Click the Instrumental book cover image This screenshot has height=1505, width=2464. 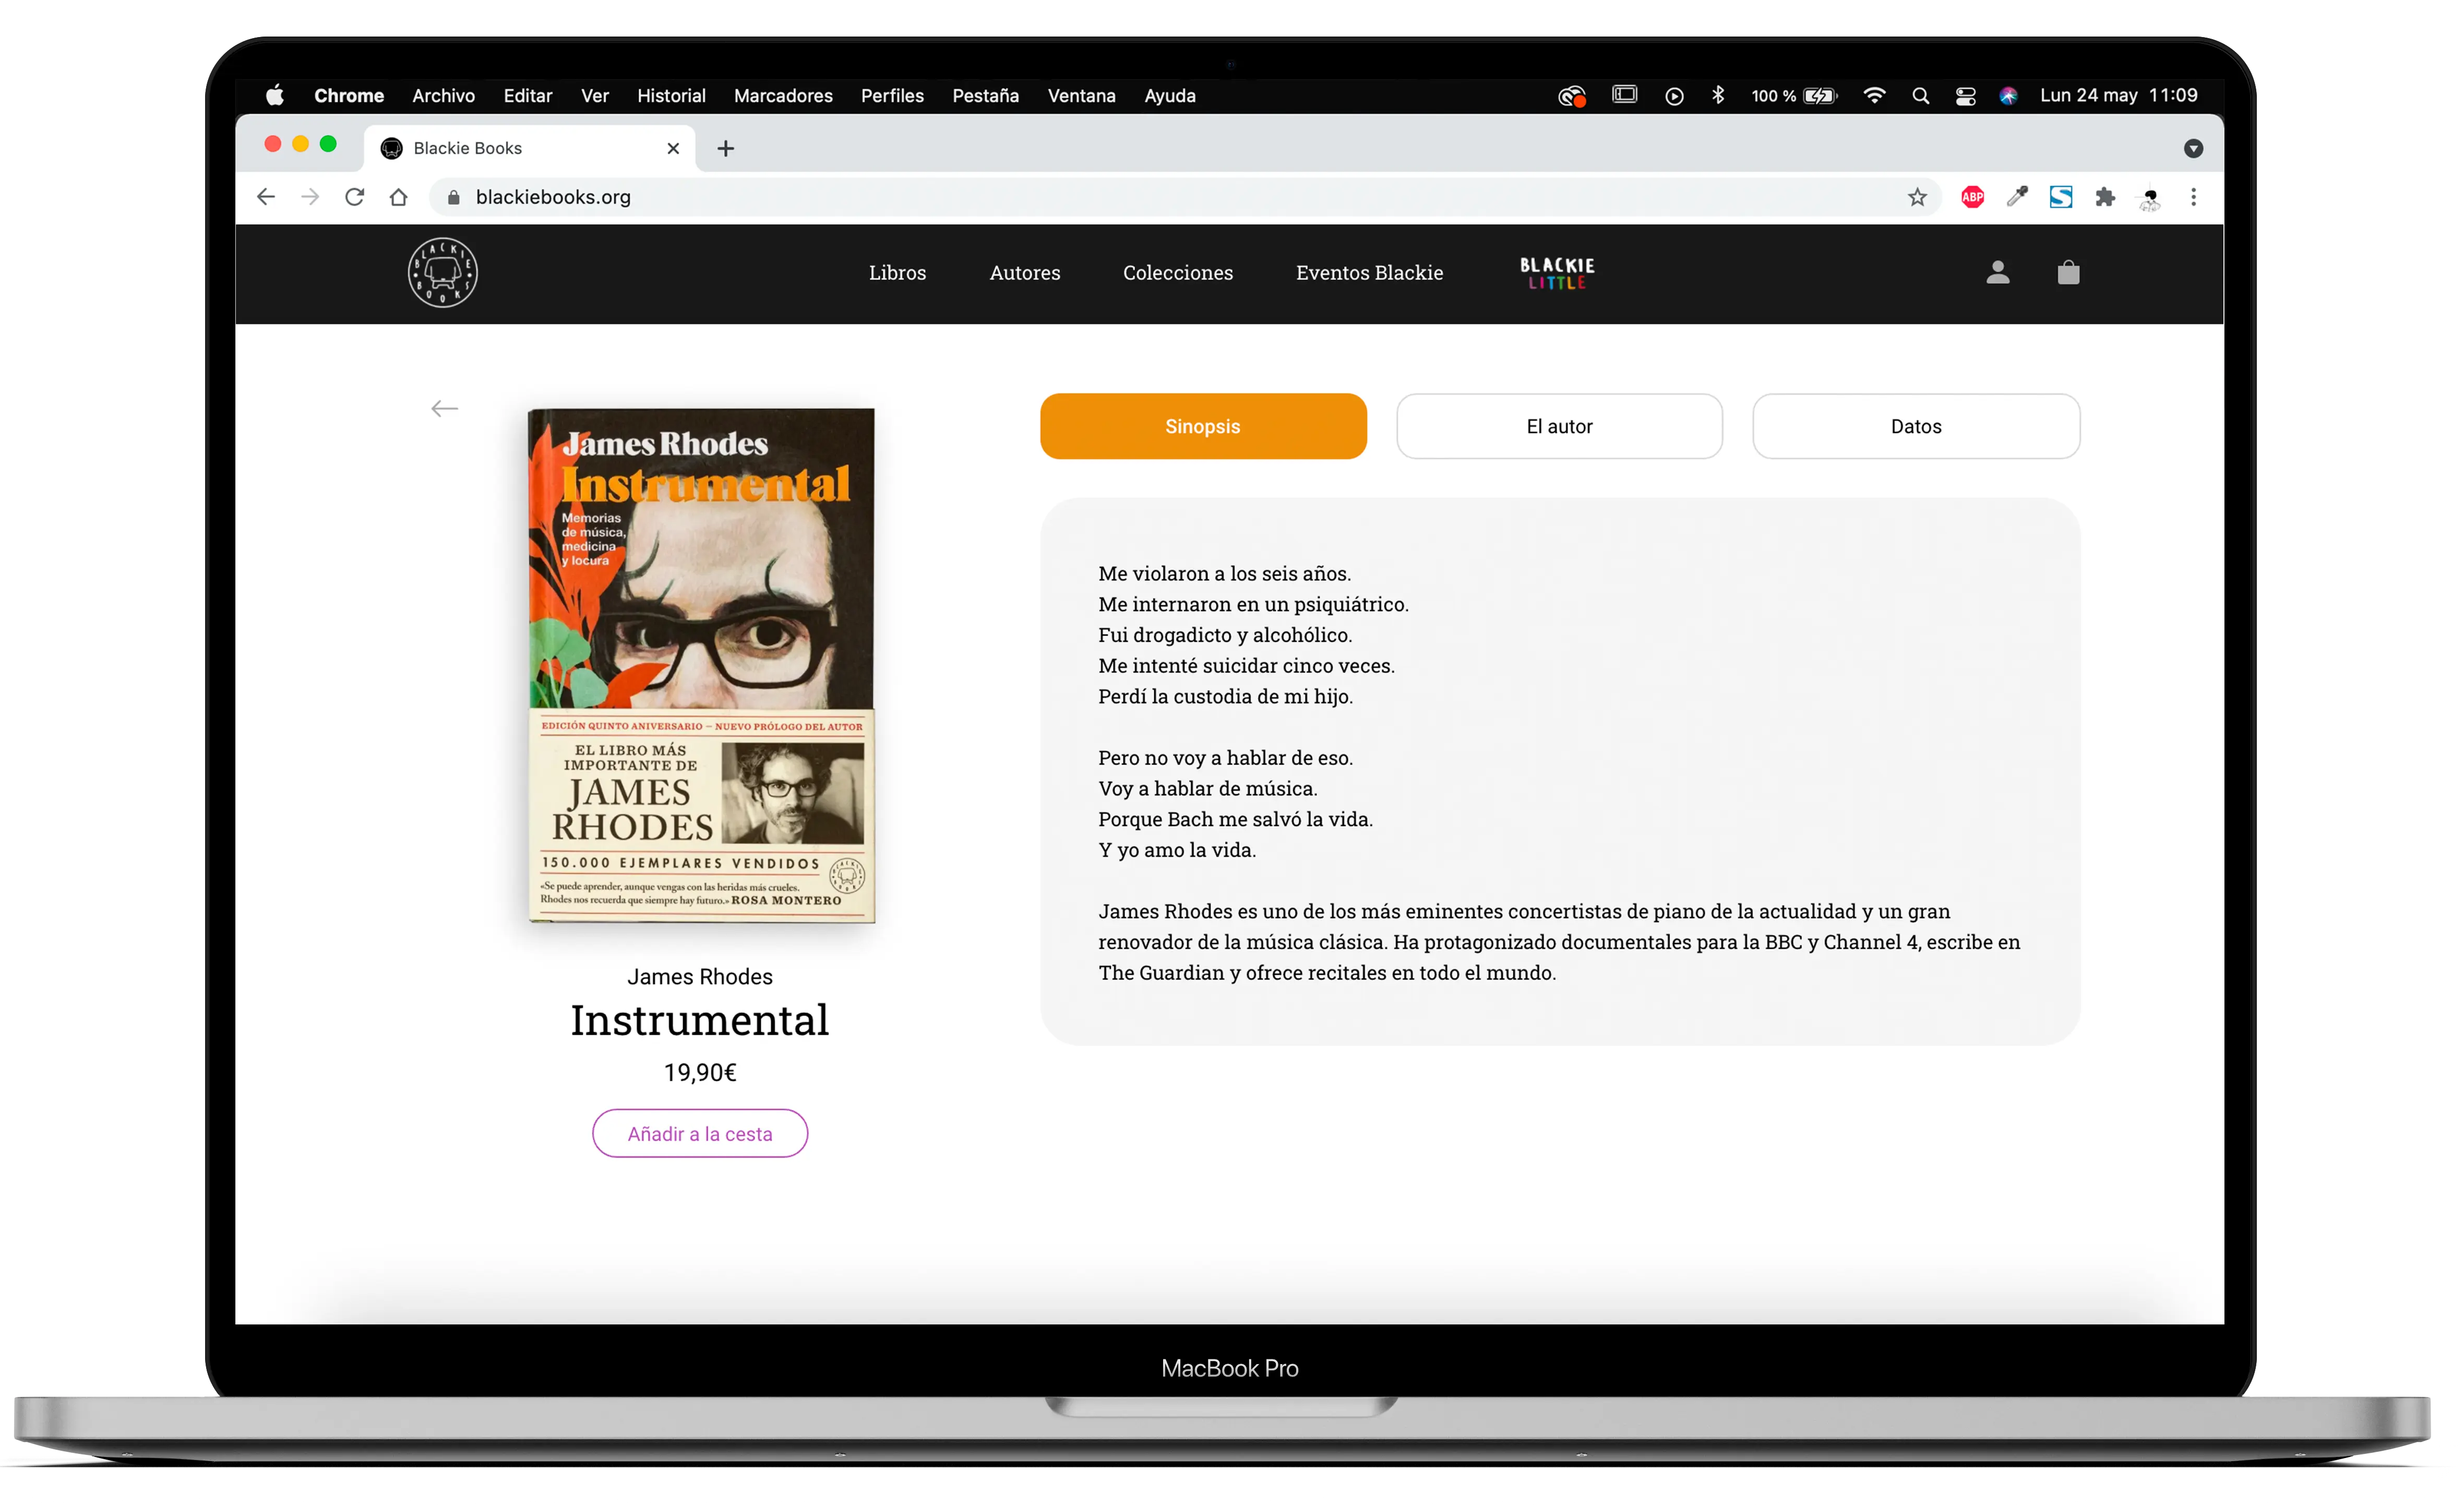click(700, 664)
